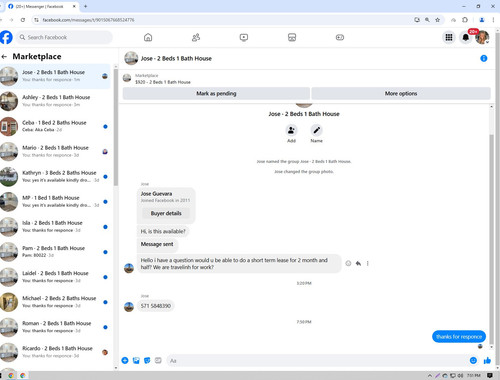The height and width of the screenshot is (380, 500).
Task: Open Isla - 2 Beds 1 Bath House chat
Action: point(55,227)
